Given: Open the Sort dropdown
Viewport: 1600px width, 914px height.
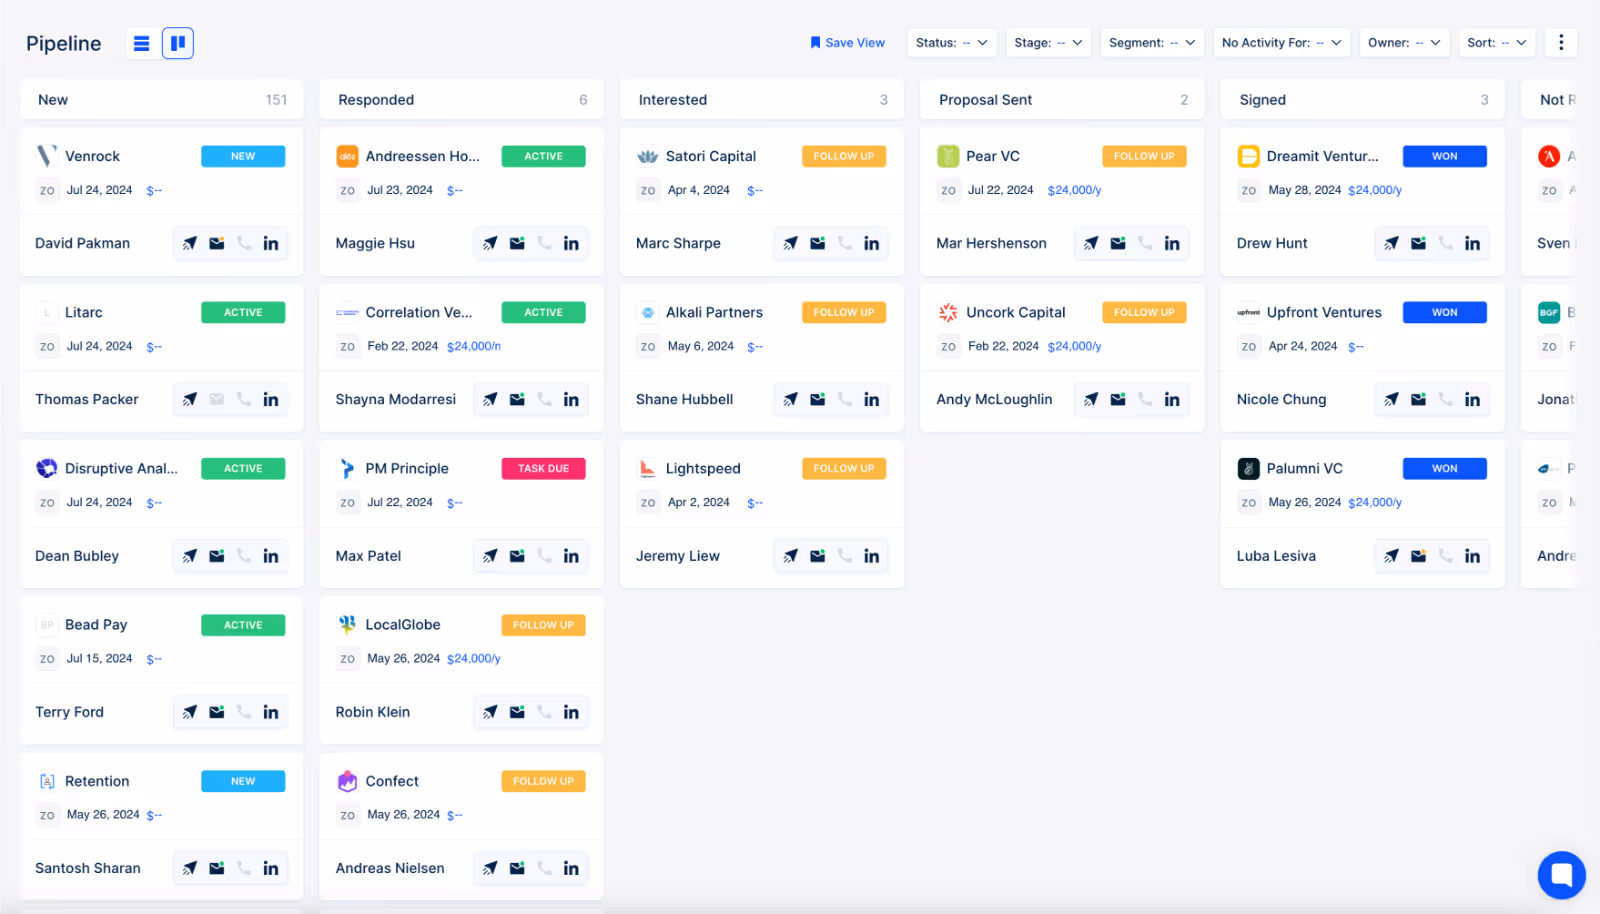Looking at the screenshot, I should (x=1496, y=43).
